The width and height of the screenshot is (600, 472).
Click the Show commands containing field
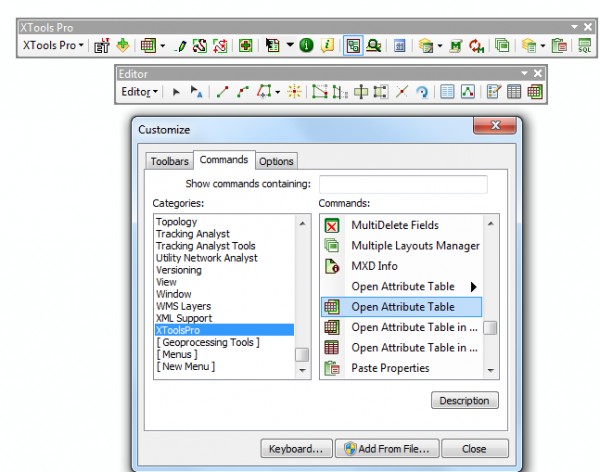(403, 184)
